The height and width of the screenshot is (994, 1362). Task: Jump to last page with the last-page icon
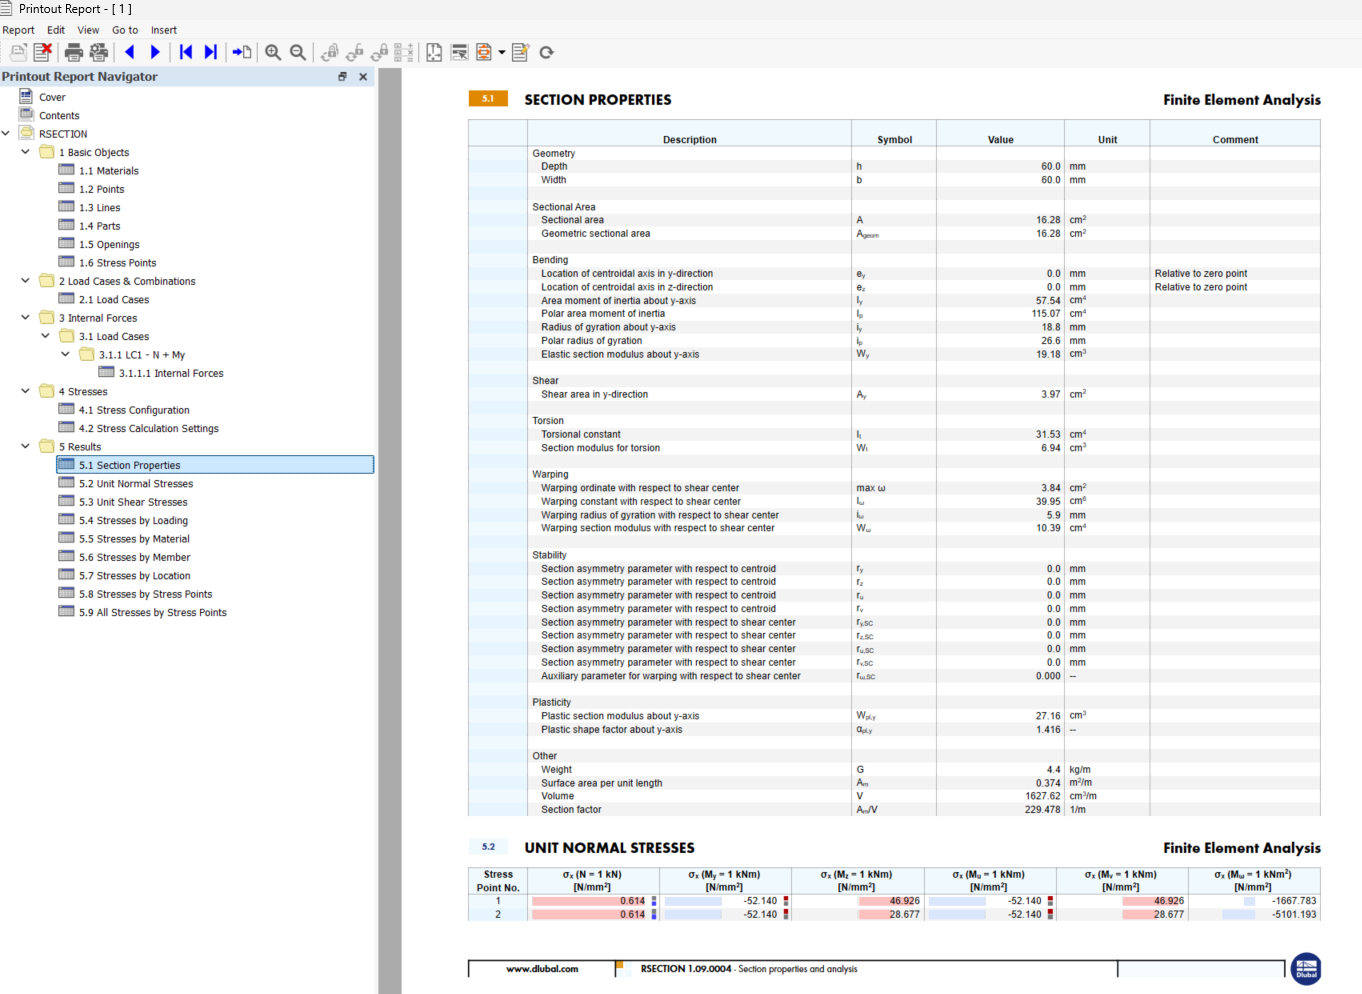[210, 52]
